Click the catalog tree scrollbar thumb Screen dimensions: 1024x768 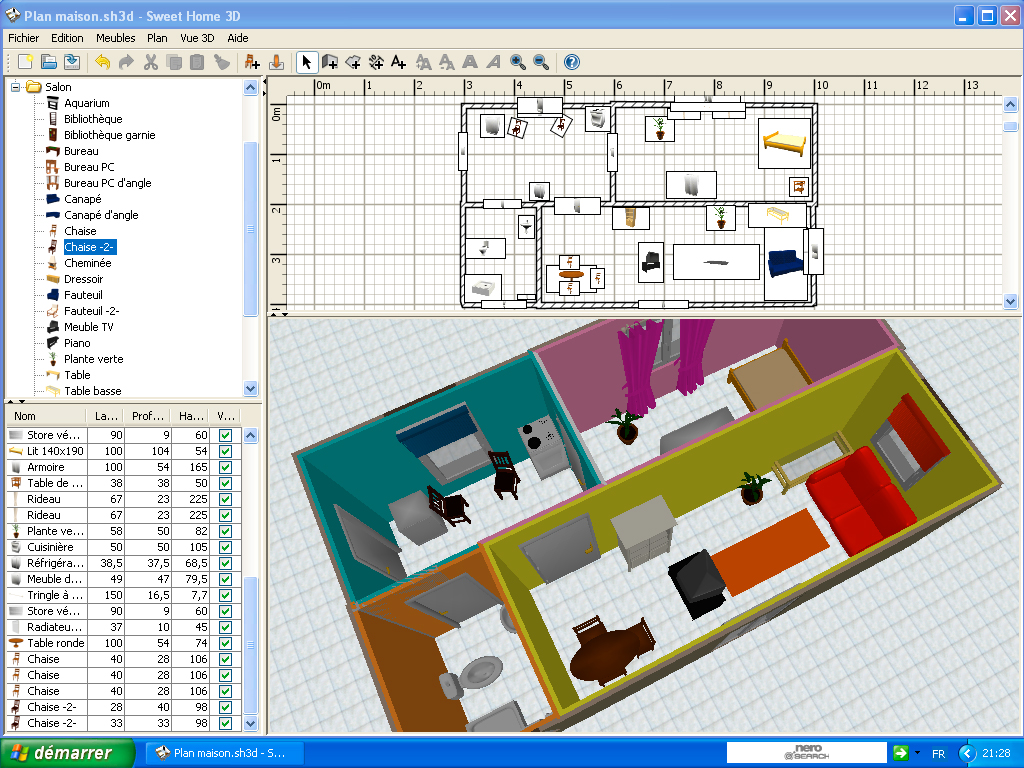coord(251,229)
